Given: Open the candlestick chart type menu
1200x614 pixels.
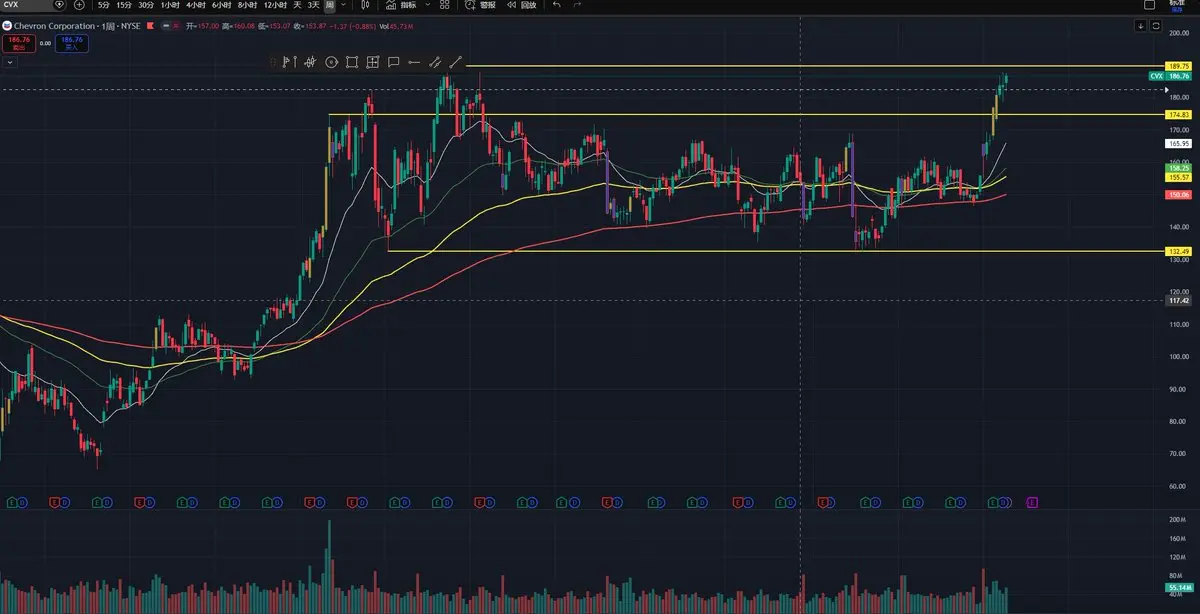Looking at the screenshot, I should click(x=365, y=5).
